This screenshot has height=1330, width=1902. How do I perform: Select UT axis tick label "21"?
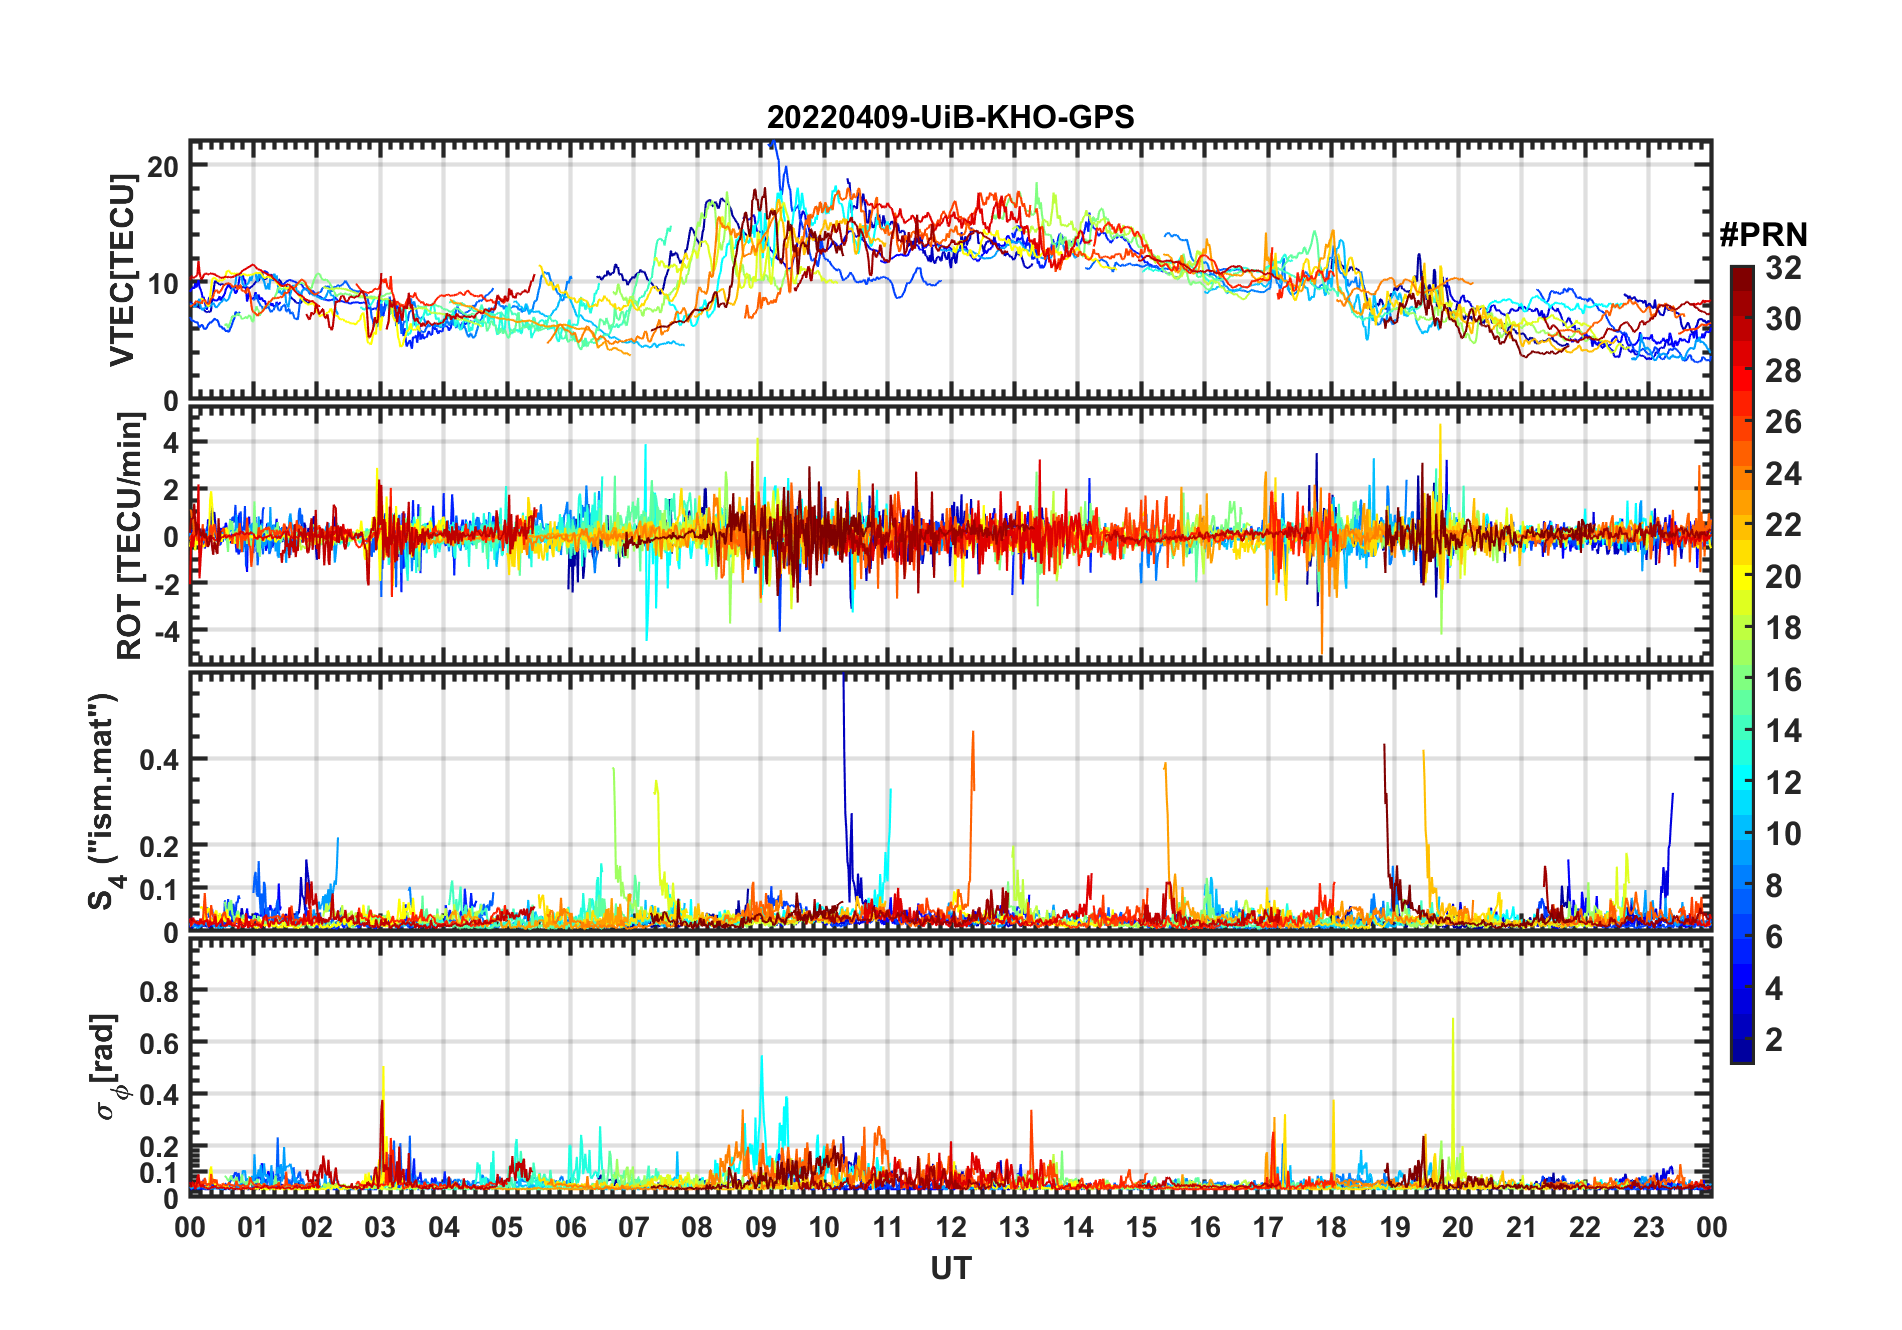coord(1521,1227)
